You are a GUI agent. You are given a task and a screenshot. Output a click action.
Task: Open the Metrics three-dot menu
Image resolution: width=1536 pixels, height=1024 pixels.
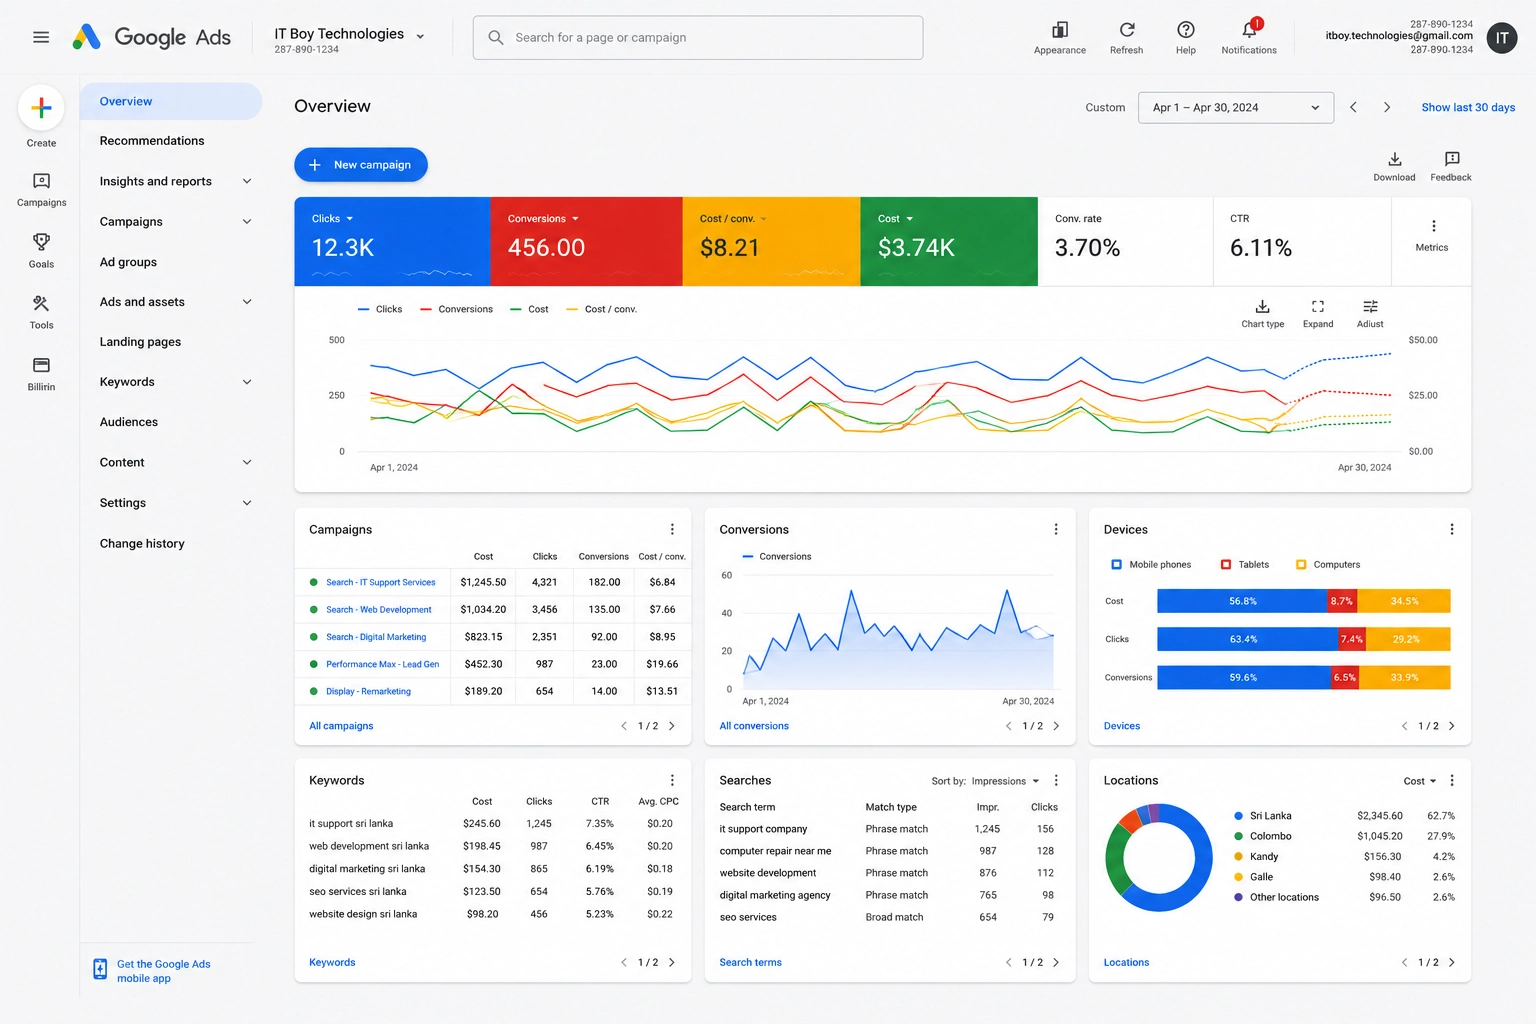[x=1432, y=234]
